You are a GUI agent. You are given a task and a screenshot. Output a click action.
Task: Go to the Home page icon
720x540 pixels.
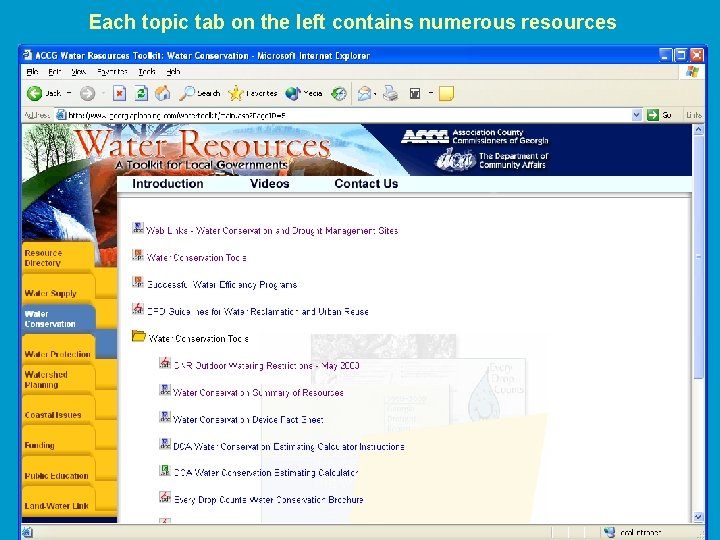pyautogui.click(x=163, y=93)
